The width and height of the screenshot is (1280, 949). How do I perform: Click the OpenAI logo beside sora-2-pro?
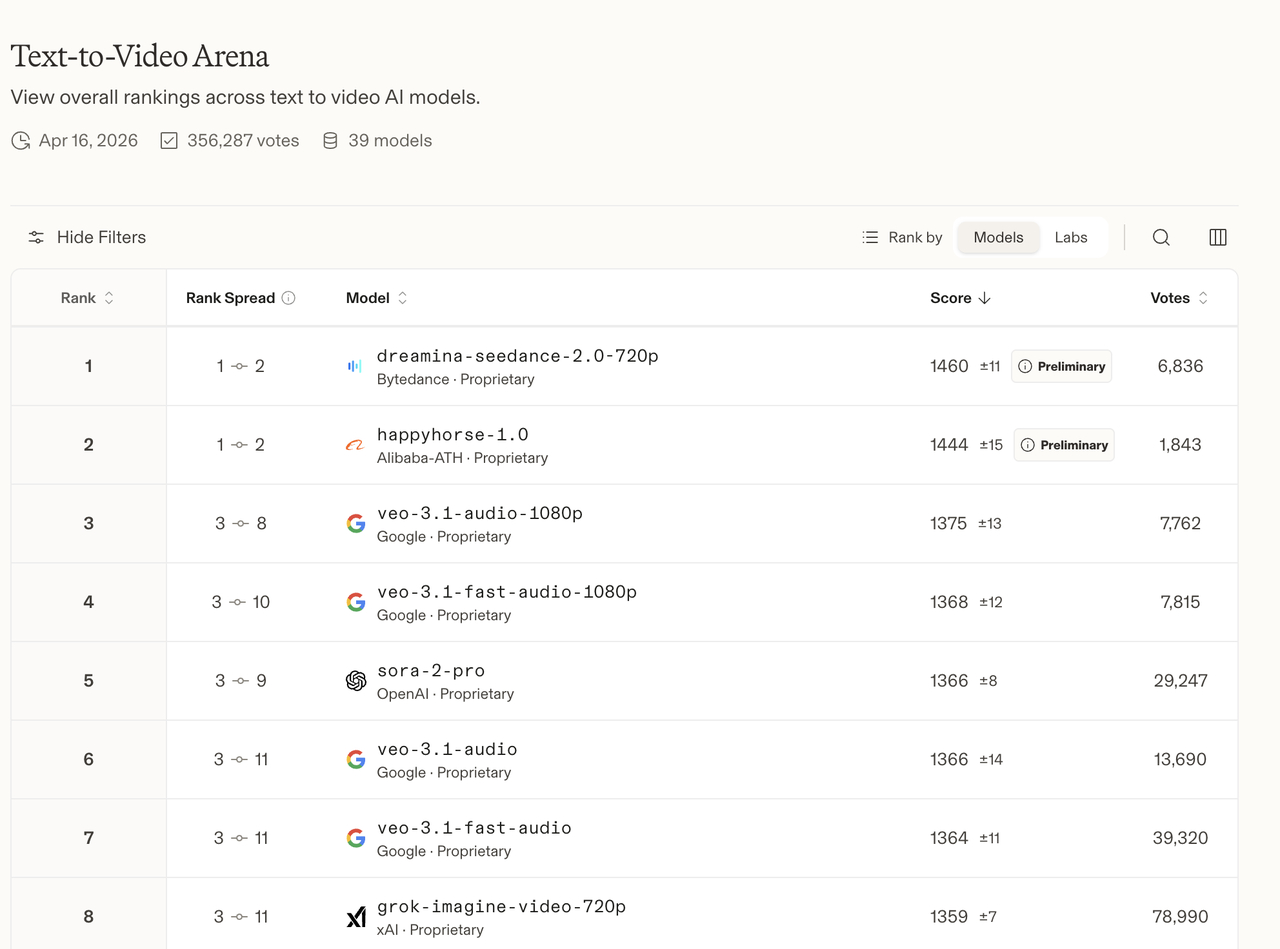click(356, 681)
